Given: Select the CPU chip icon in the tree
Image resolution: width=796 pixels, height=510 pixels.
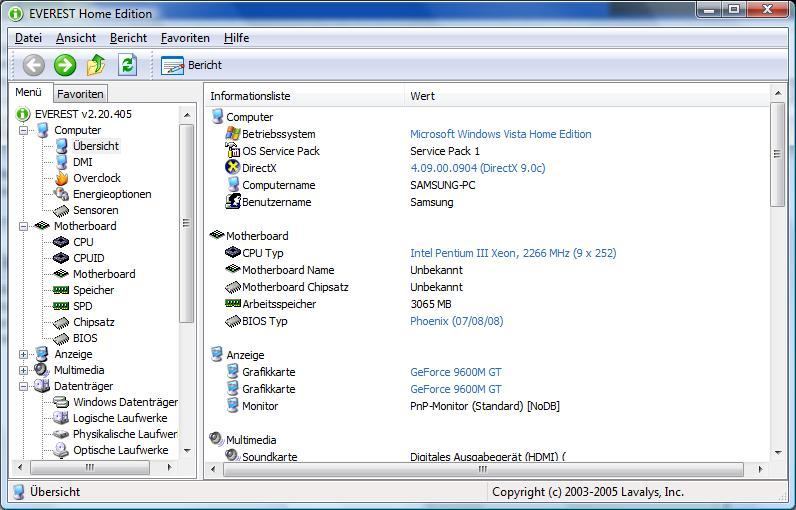Looking at the screenshot, I should (61, 242).
